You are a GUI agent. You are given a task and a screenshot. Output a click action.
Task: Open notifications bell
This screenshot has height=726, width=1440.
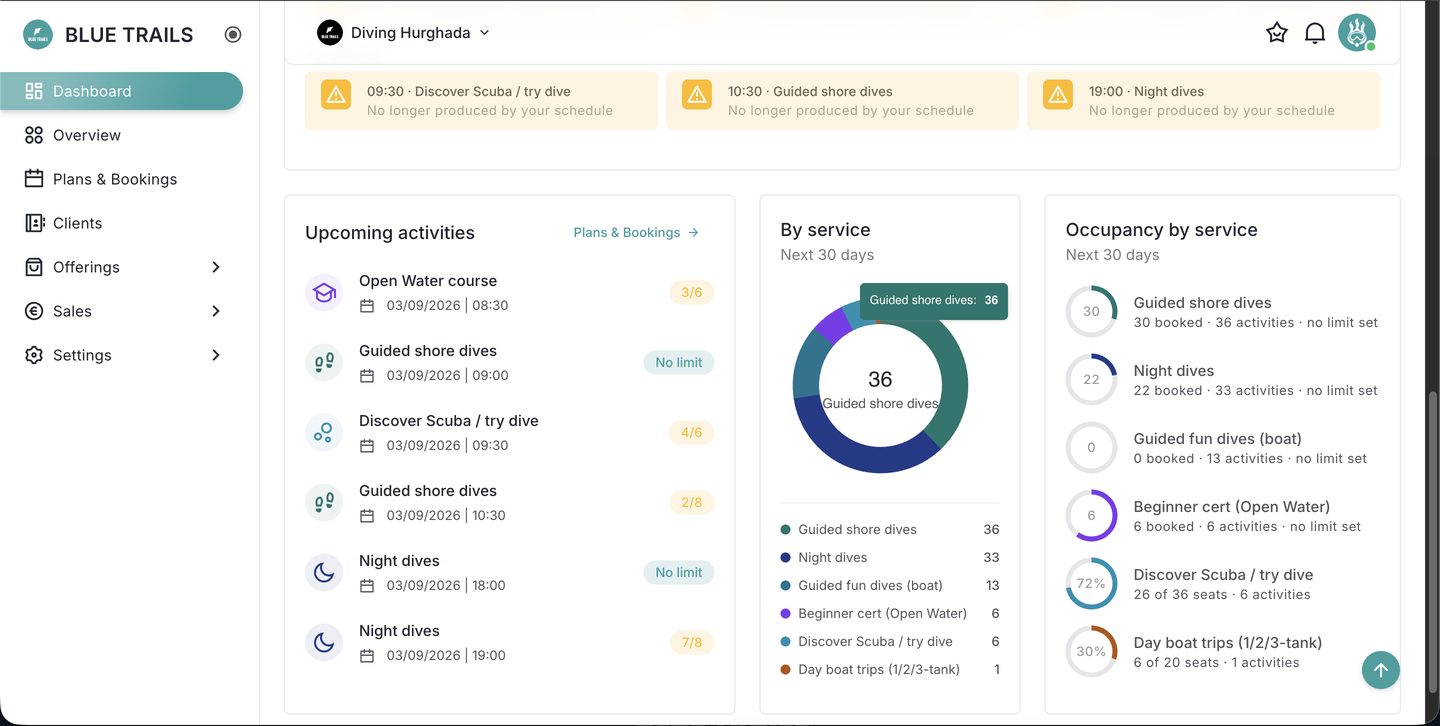pos(1315,33)
